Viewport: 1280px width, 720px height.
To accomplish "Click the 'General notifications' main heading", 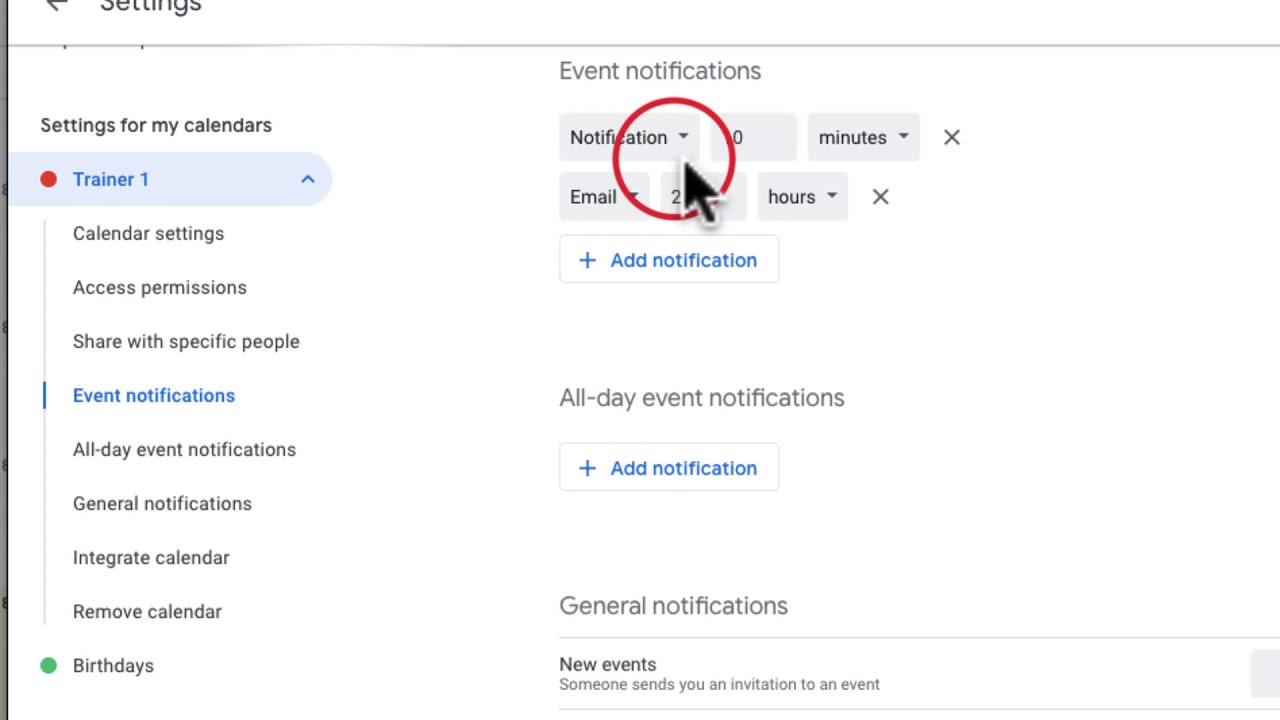I will tap(673, 606).
